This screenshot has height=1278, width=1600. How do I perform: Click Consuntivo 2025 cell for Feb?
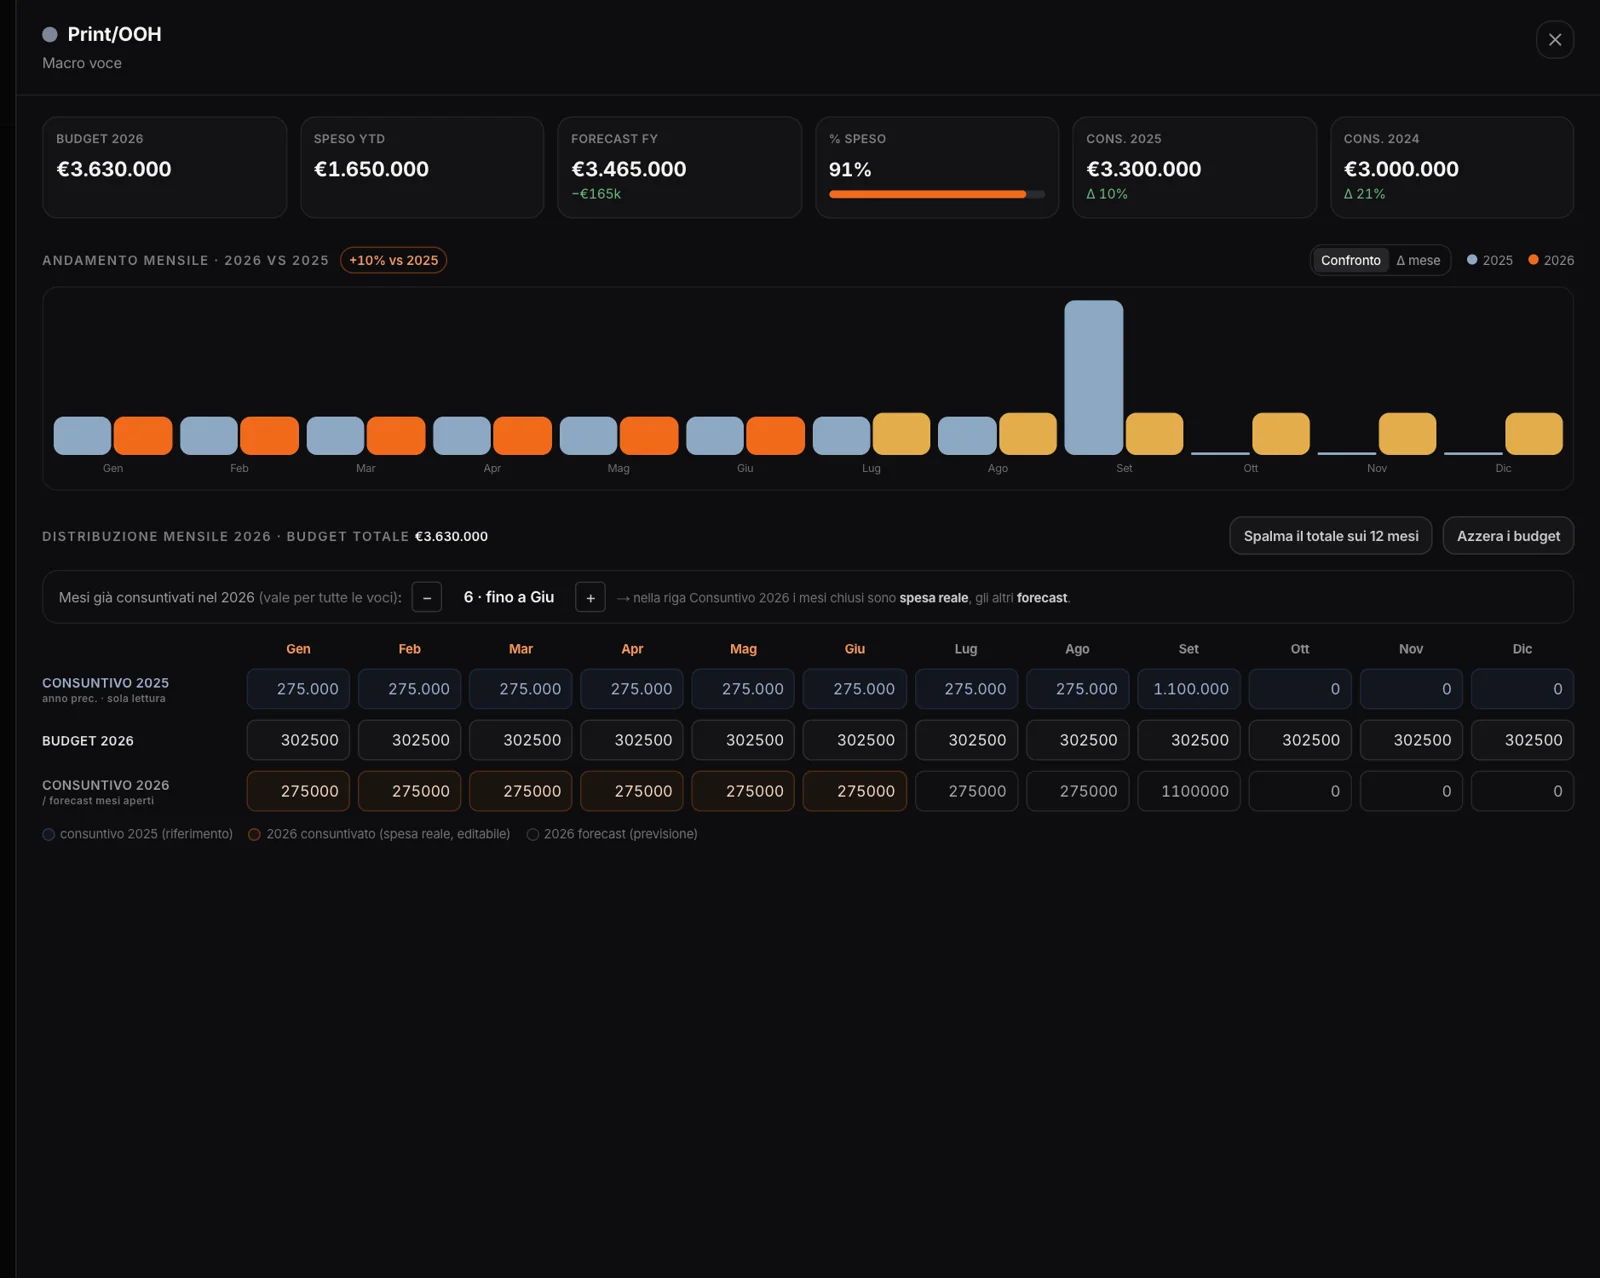410,689
